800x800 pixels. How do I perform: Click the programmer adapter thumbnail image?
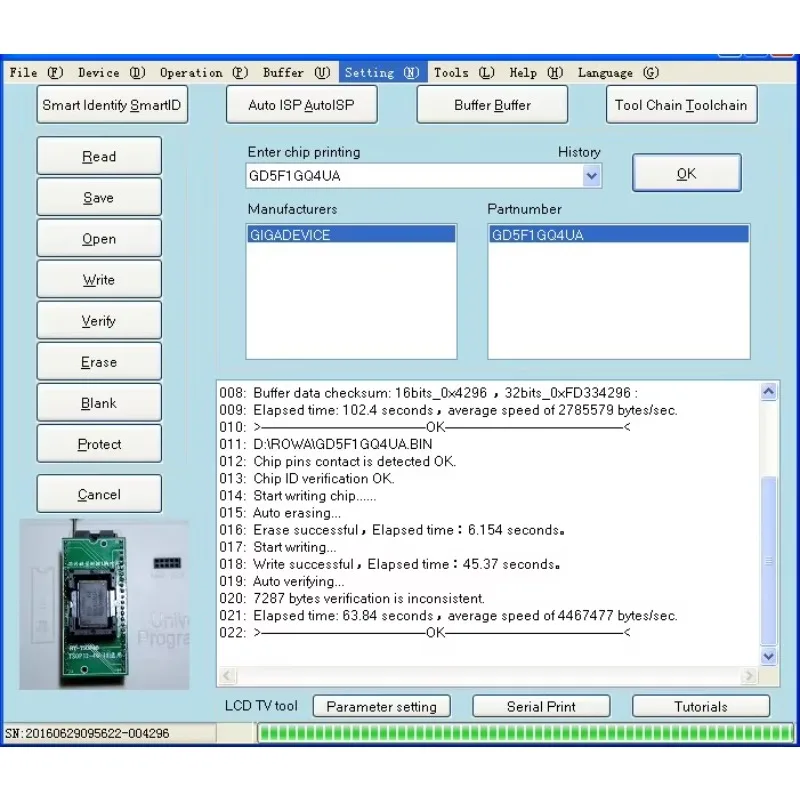(x=105, y=605)
